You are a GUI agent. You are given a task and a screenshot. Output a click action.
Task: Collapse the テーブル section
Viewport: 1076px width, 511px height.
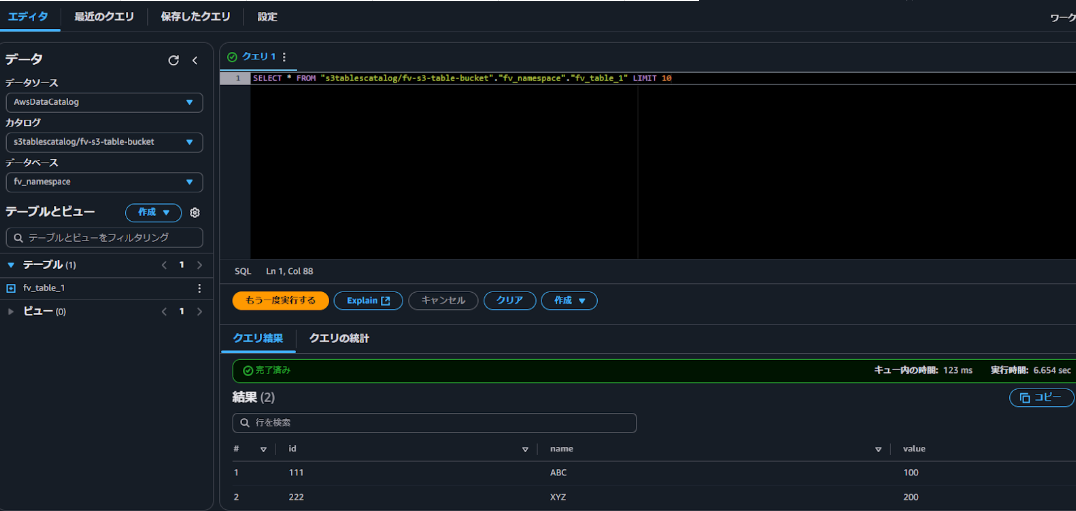point(11,265)
